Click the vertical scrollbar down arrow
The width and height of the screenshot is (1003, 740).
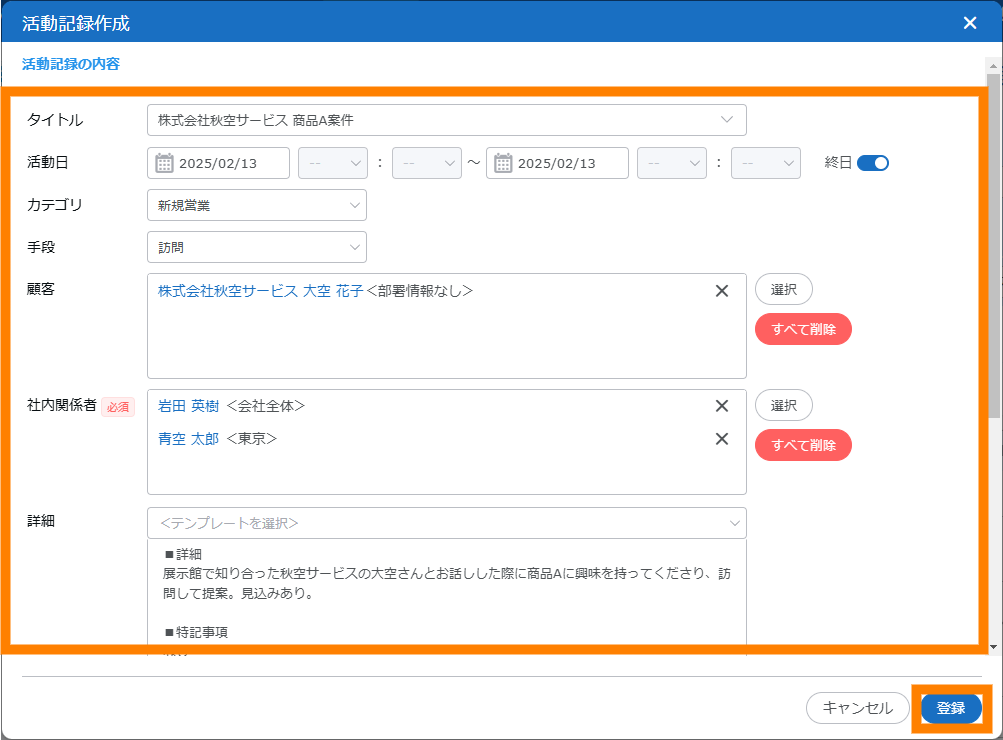click(x=993, y=647)
